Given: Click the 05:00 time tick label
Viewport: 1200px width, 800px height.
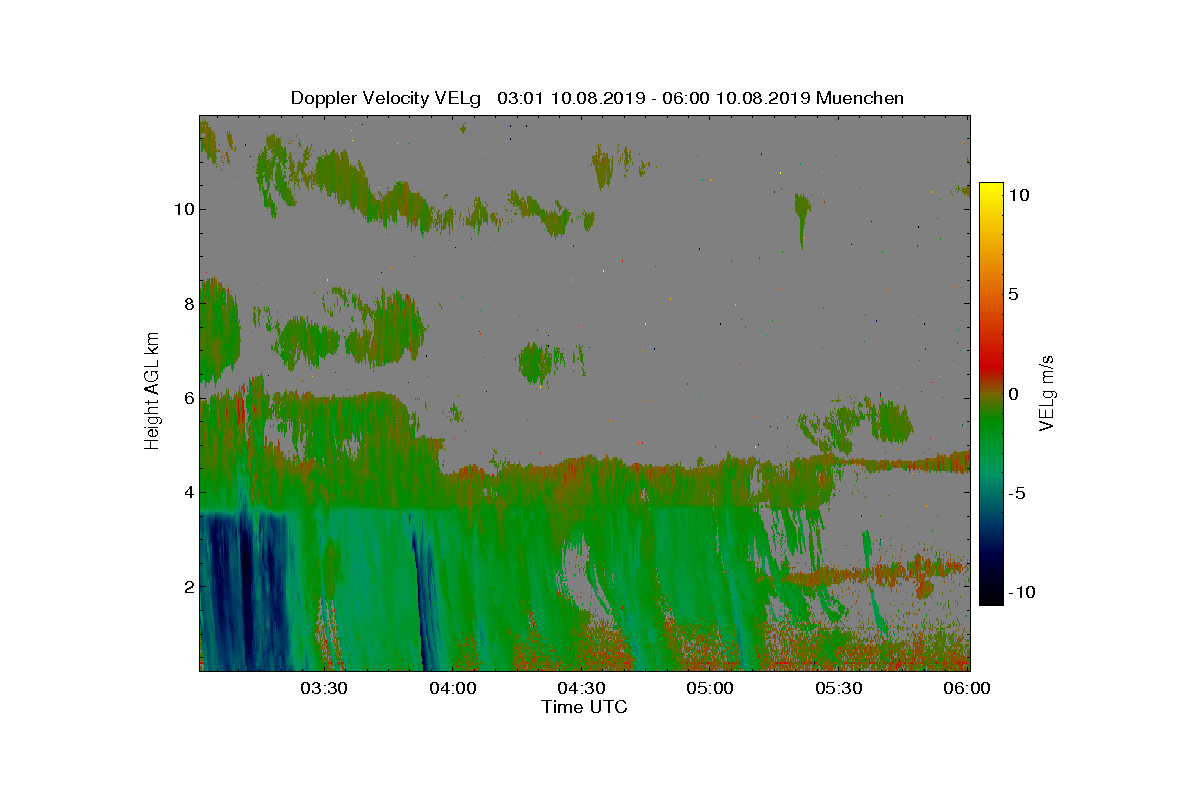Looking at the screenshot, I should 710,688.
